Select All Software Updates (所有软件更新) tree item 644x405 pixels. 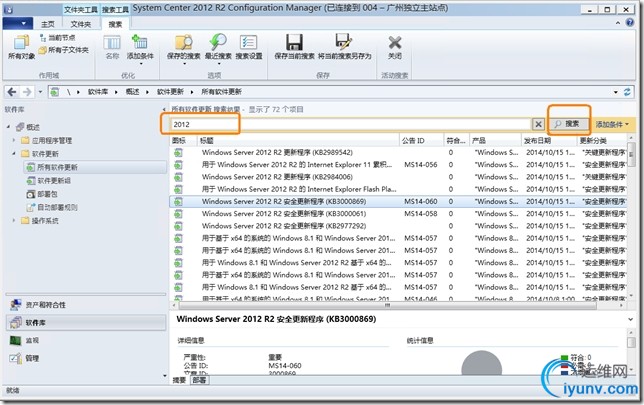click(95, 167)
